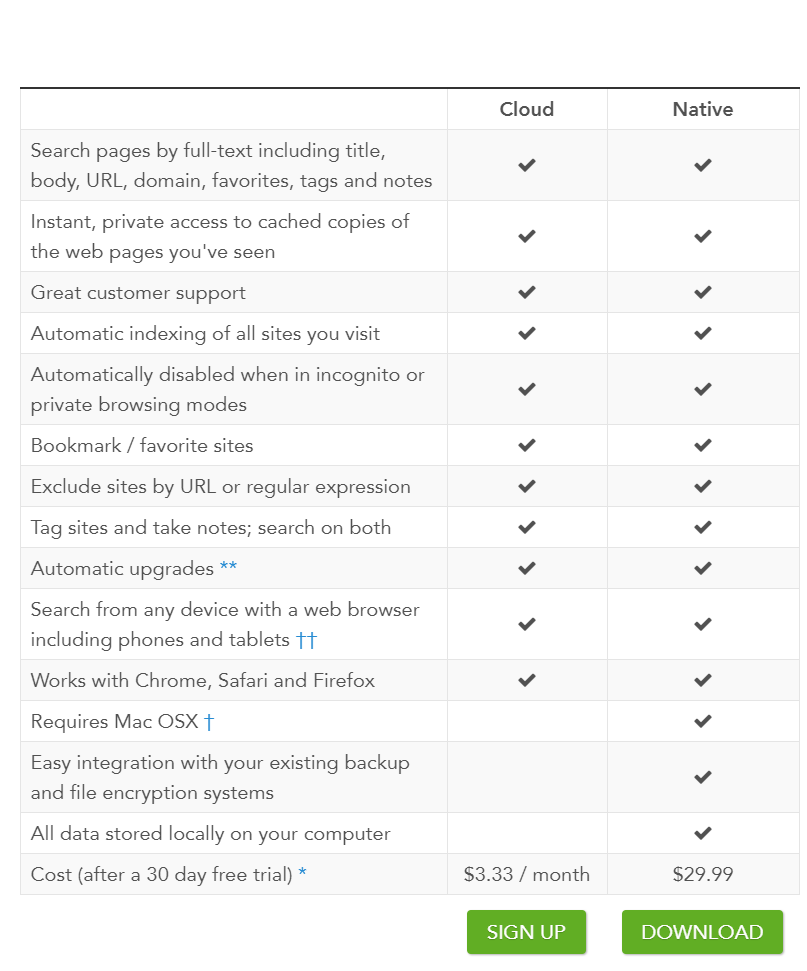Click Native checkmark for Requires Mac OSX

pyautogui.click(x=703, y=722)
